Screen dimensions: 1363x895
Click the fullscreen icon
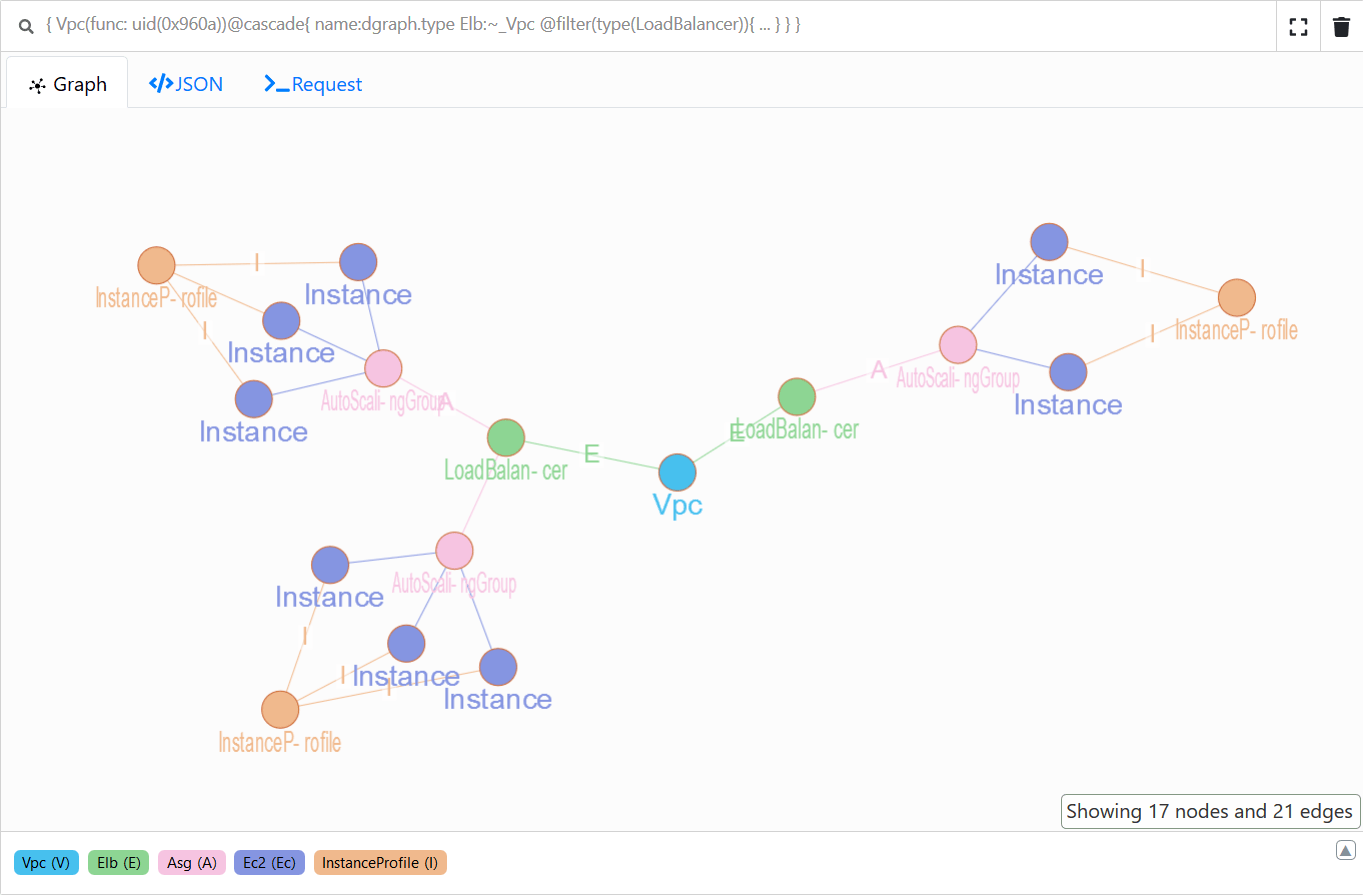click(x=1298, y=27)
